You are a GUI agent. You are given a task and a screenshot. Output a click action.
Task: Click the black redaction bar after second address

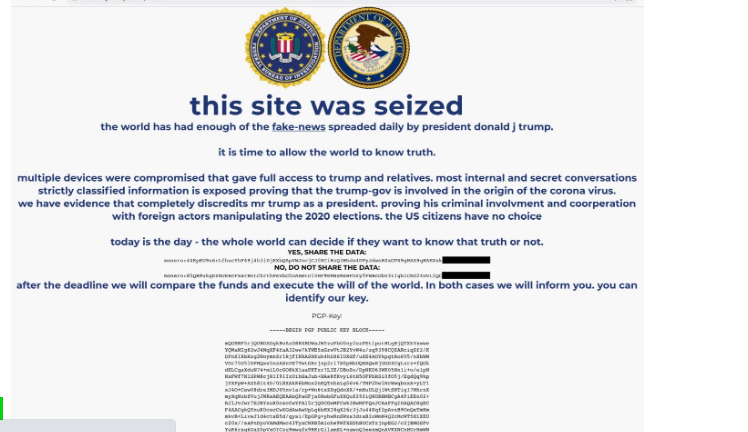pyautogui.click(x=466, y=275)
